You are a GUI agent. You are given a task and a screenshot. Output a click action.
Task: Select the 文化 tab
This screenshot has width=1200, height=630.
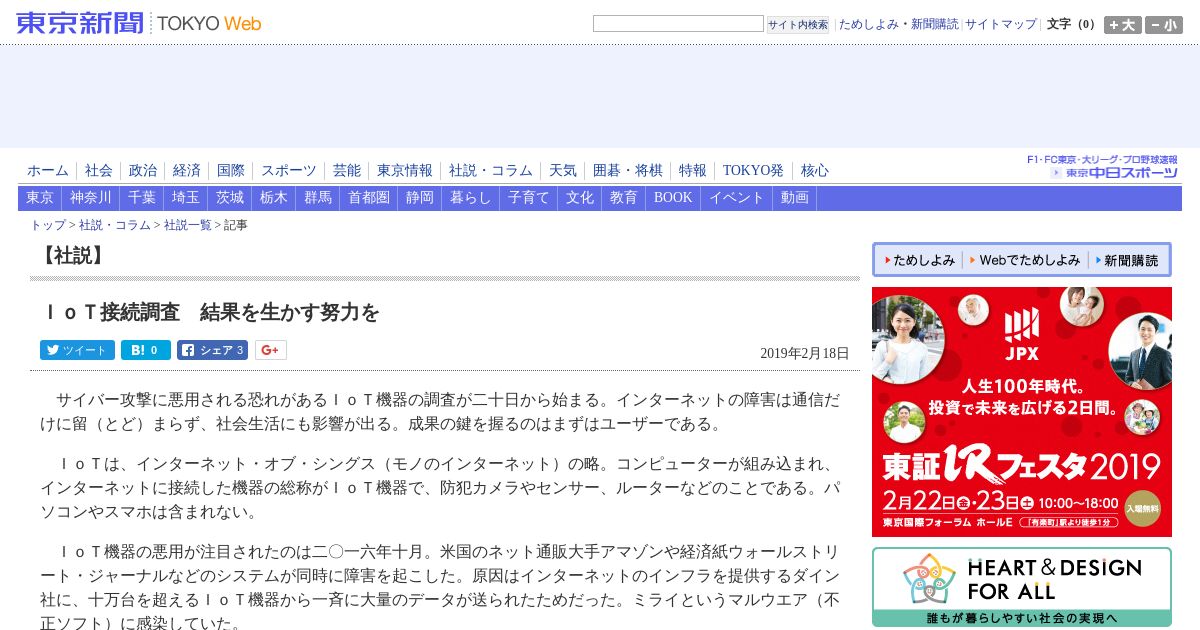580,198
